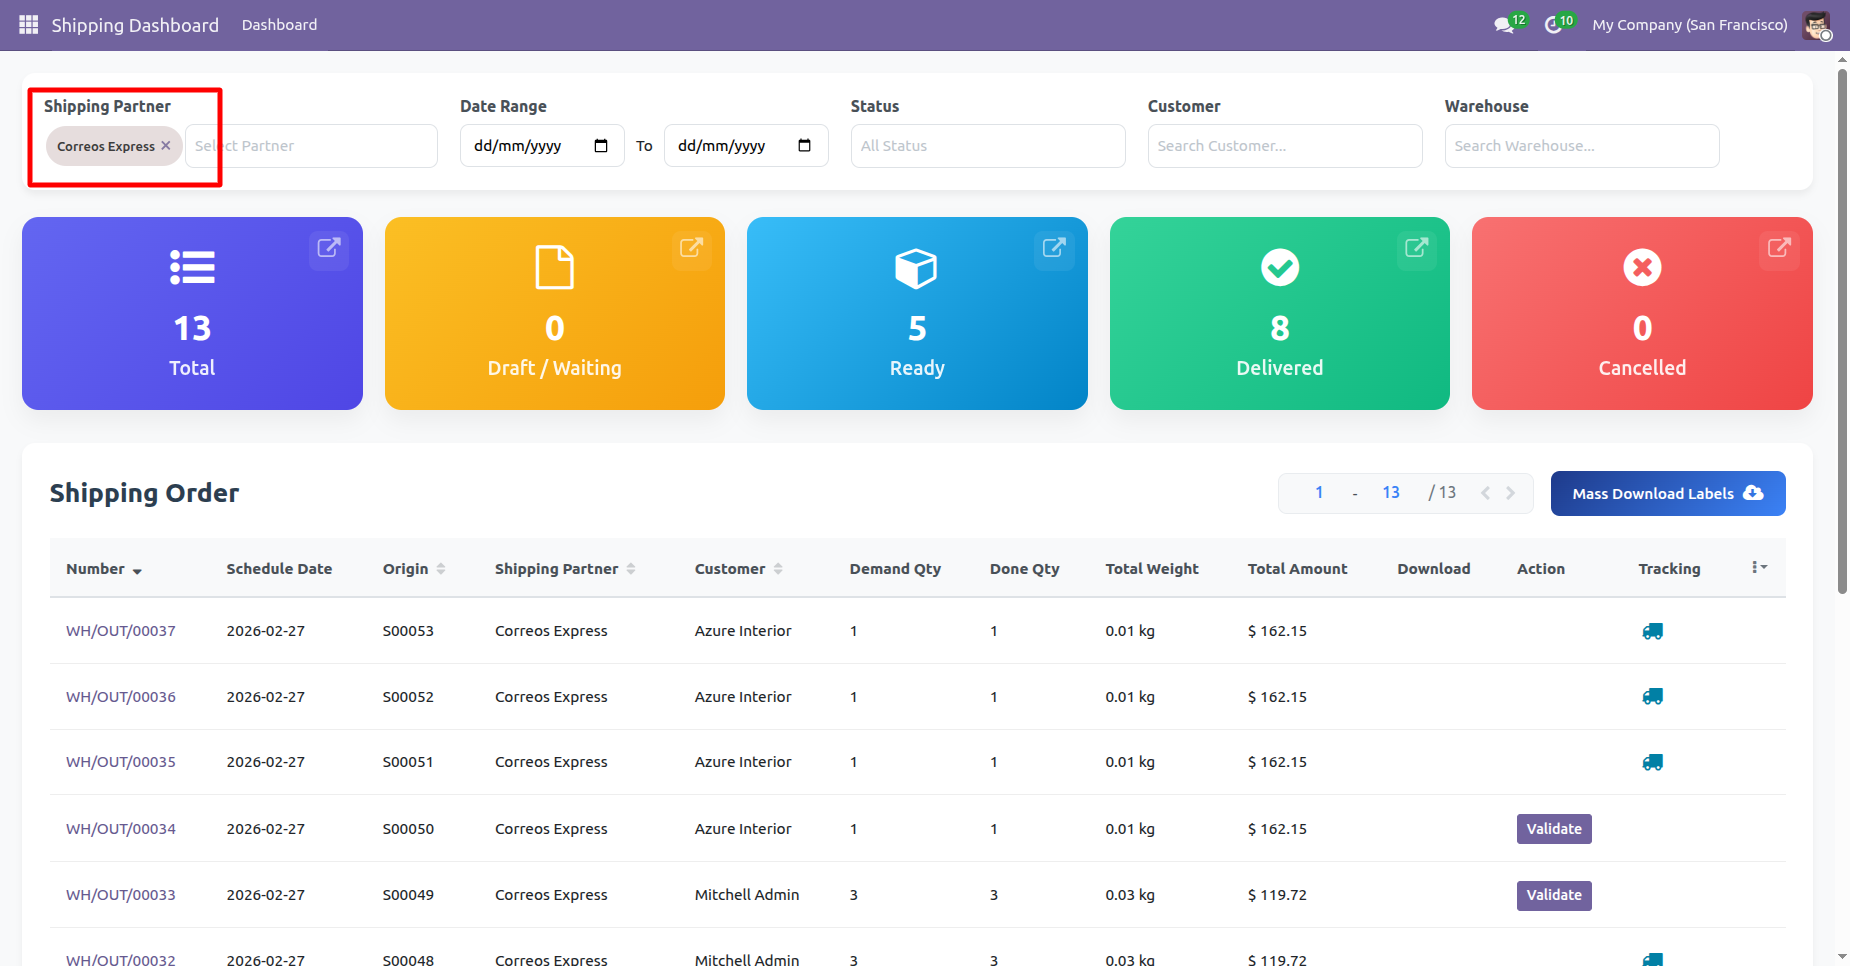The width and height of the screenshot is (1850, 966).
Task: Sort table by Customer column
Action: pyautogui.click(x=738, y=569)
